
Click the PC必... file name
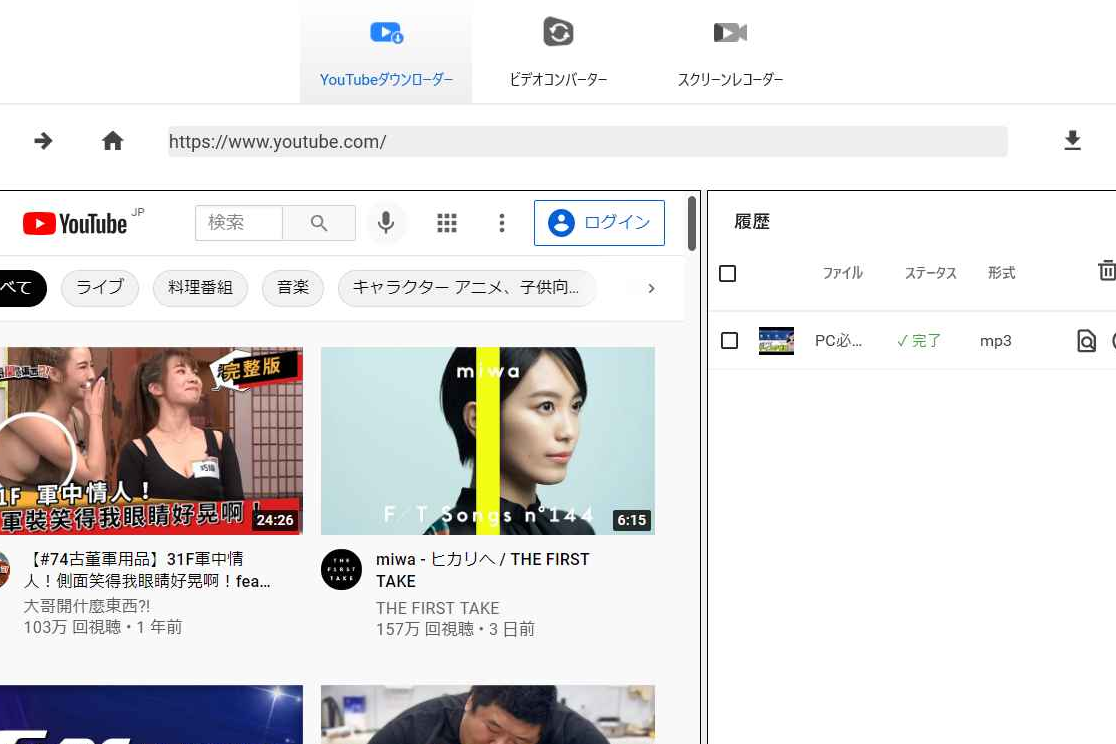click(838, 341)
